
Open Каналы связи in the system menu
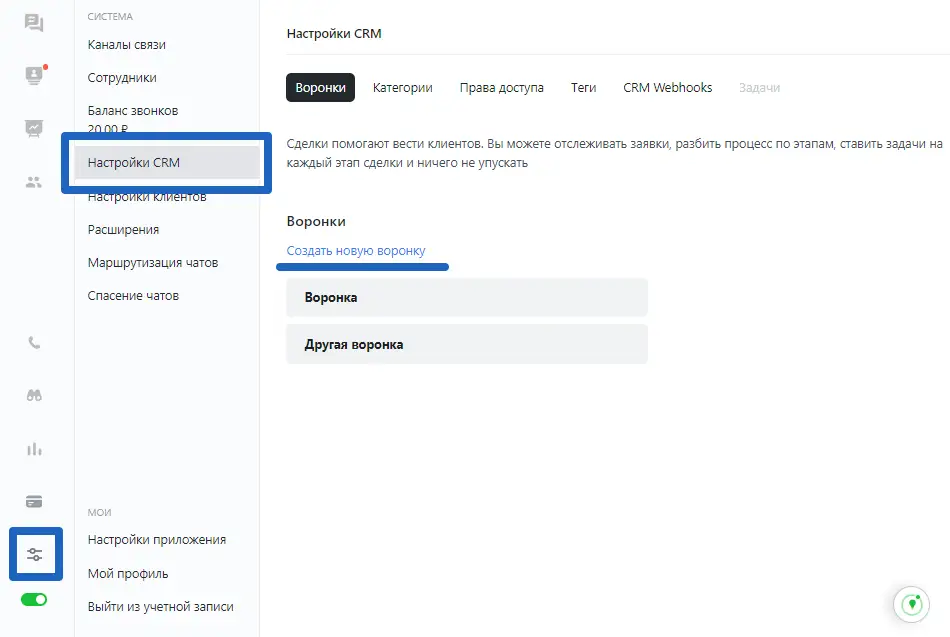127,45
